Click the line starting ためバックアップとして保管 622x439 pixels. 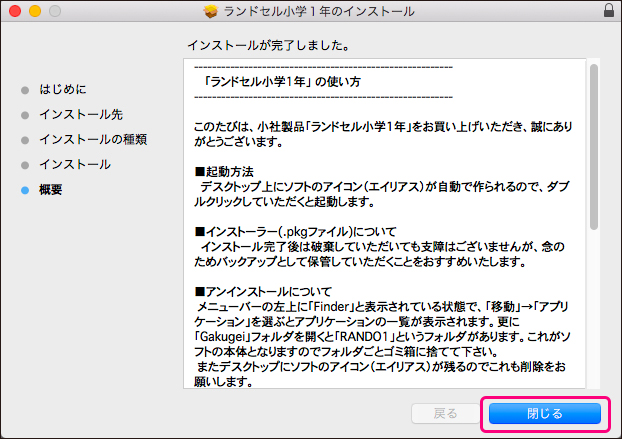coord(360,262)
